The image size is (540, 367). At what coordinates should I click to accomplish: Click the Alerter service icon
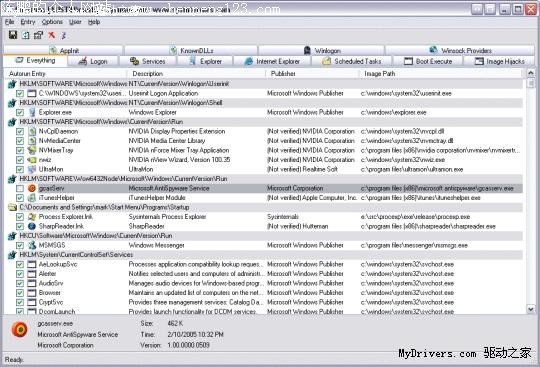pos(32,274)
